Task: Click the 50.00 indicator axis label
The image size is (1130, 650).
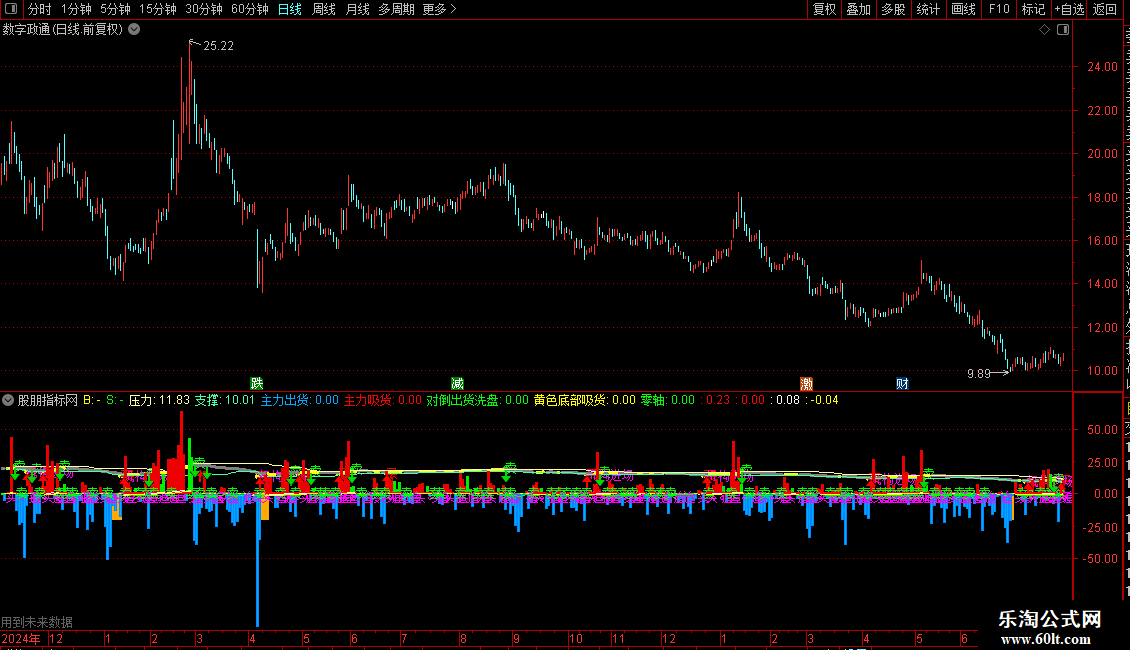Action: click(x=1102, y=429)
